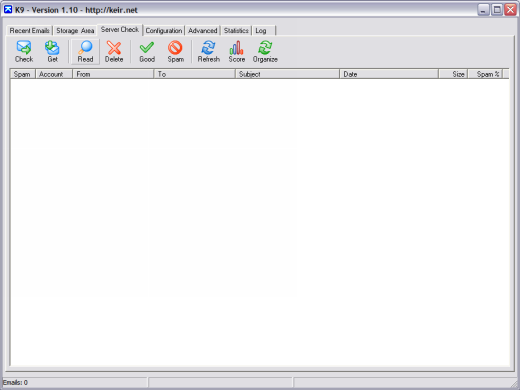Select the Server Check tab
Viewport: 520px width, 390px height.
pos(120,30)
